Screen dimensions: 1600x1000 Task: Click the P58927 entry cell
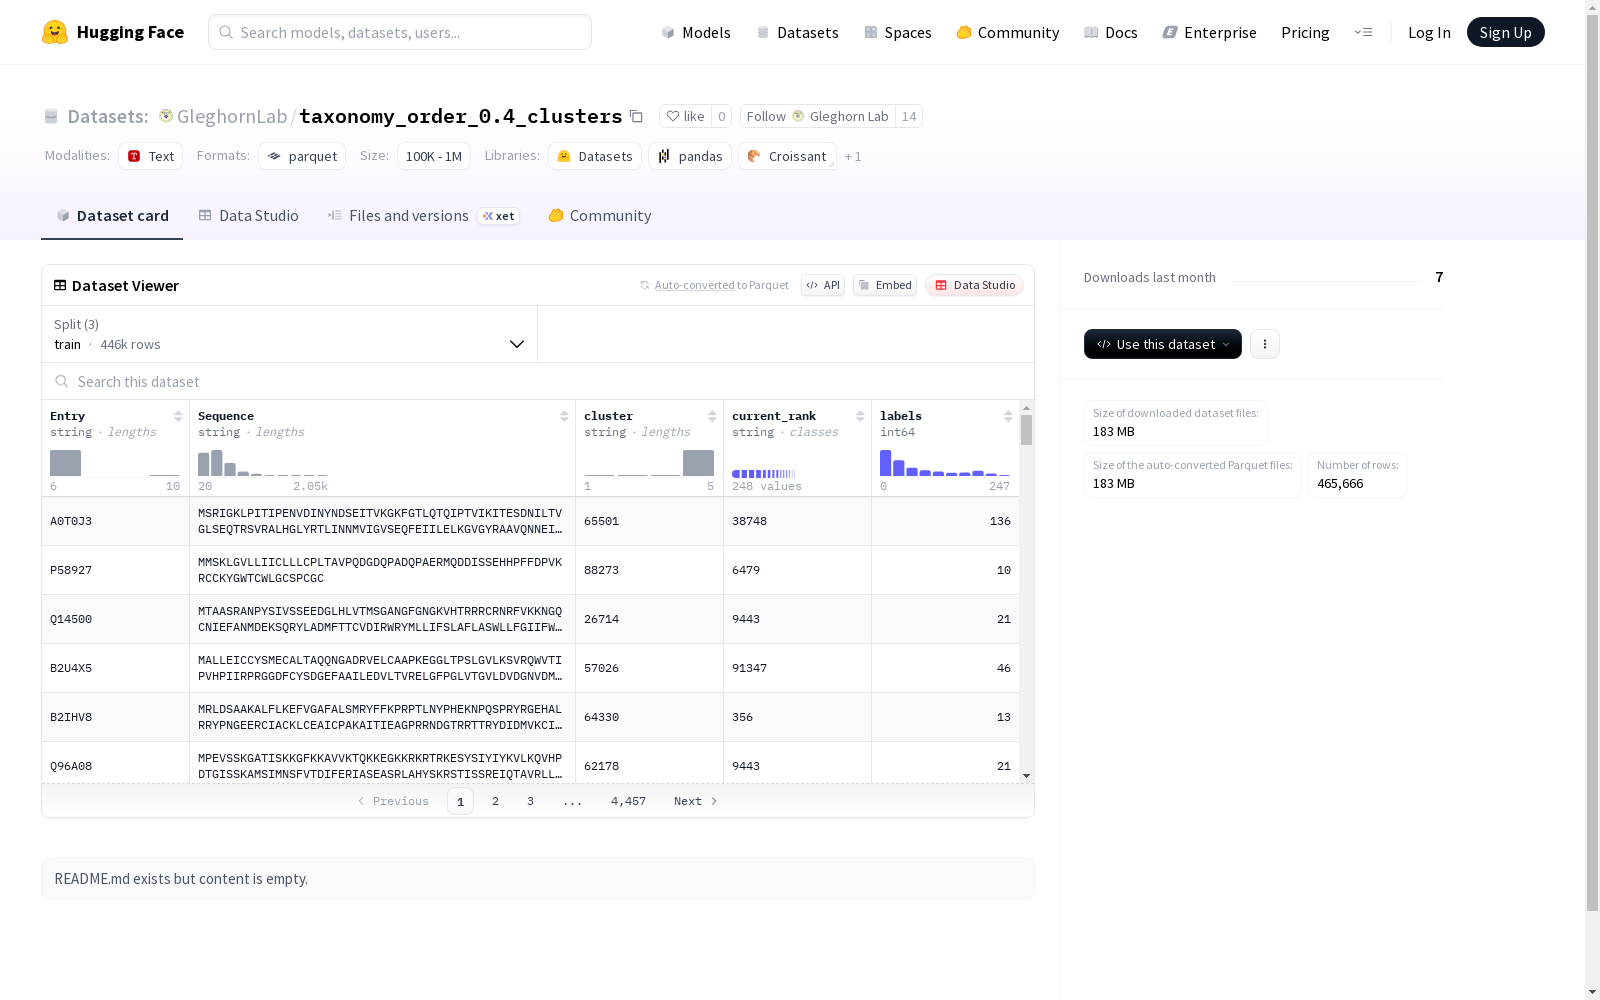pos(115,570)
